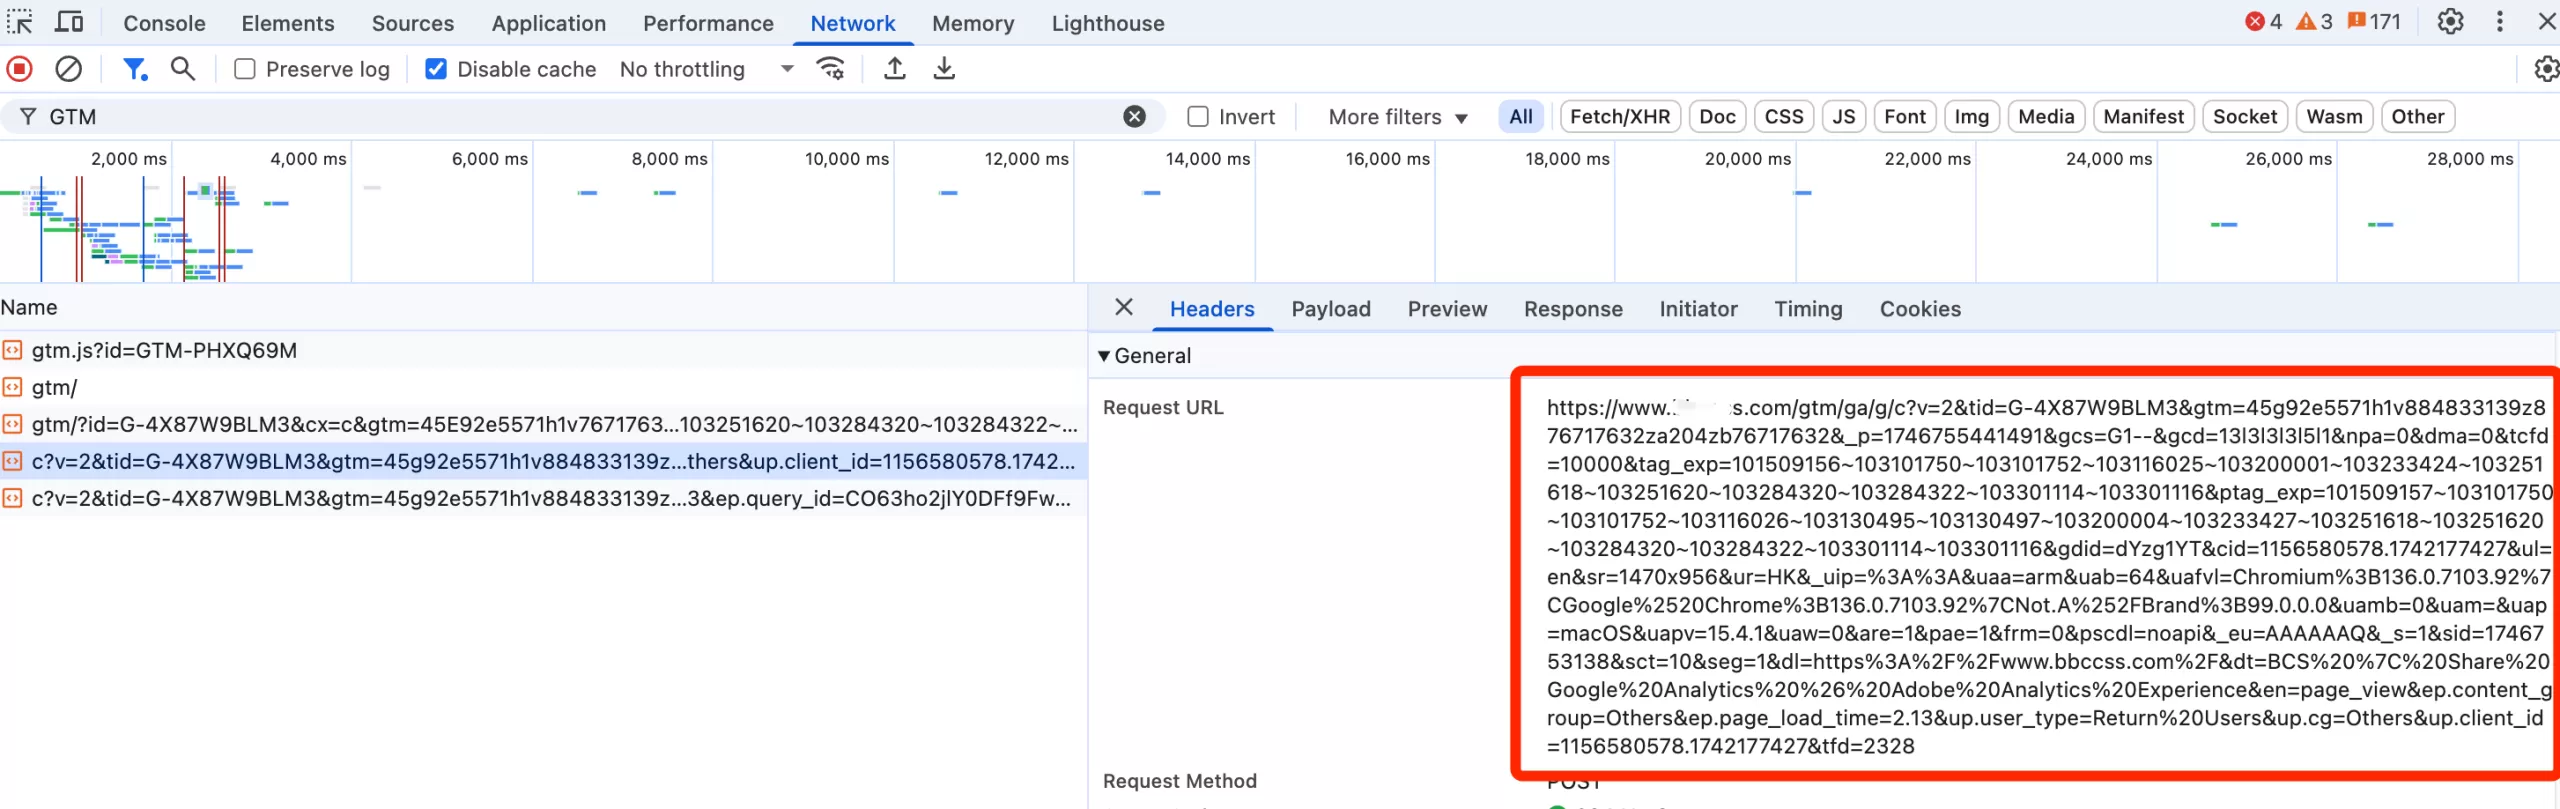
Task: Filter by Img requests
Action: (1971, 116)
